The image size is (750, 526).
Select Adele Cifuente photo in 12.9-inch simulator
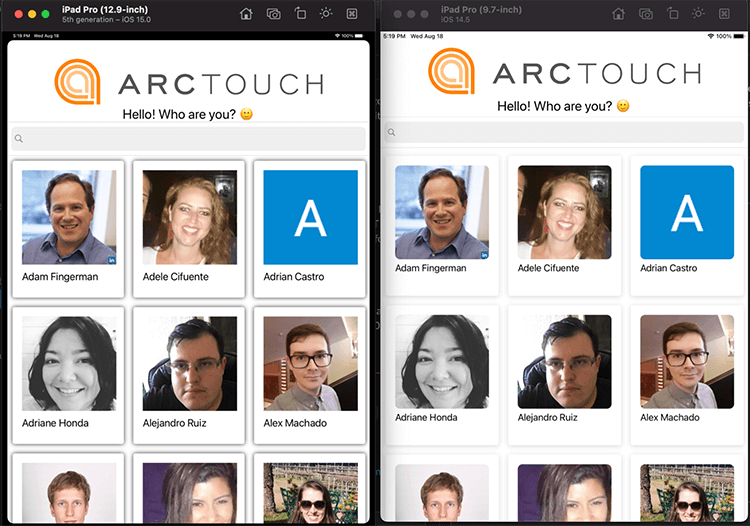(189, 217)
